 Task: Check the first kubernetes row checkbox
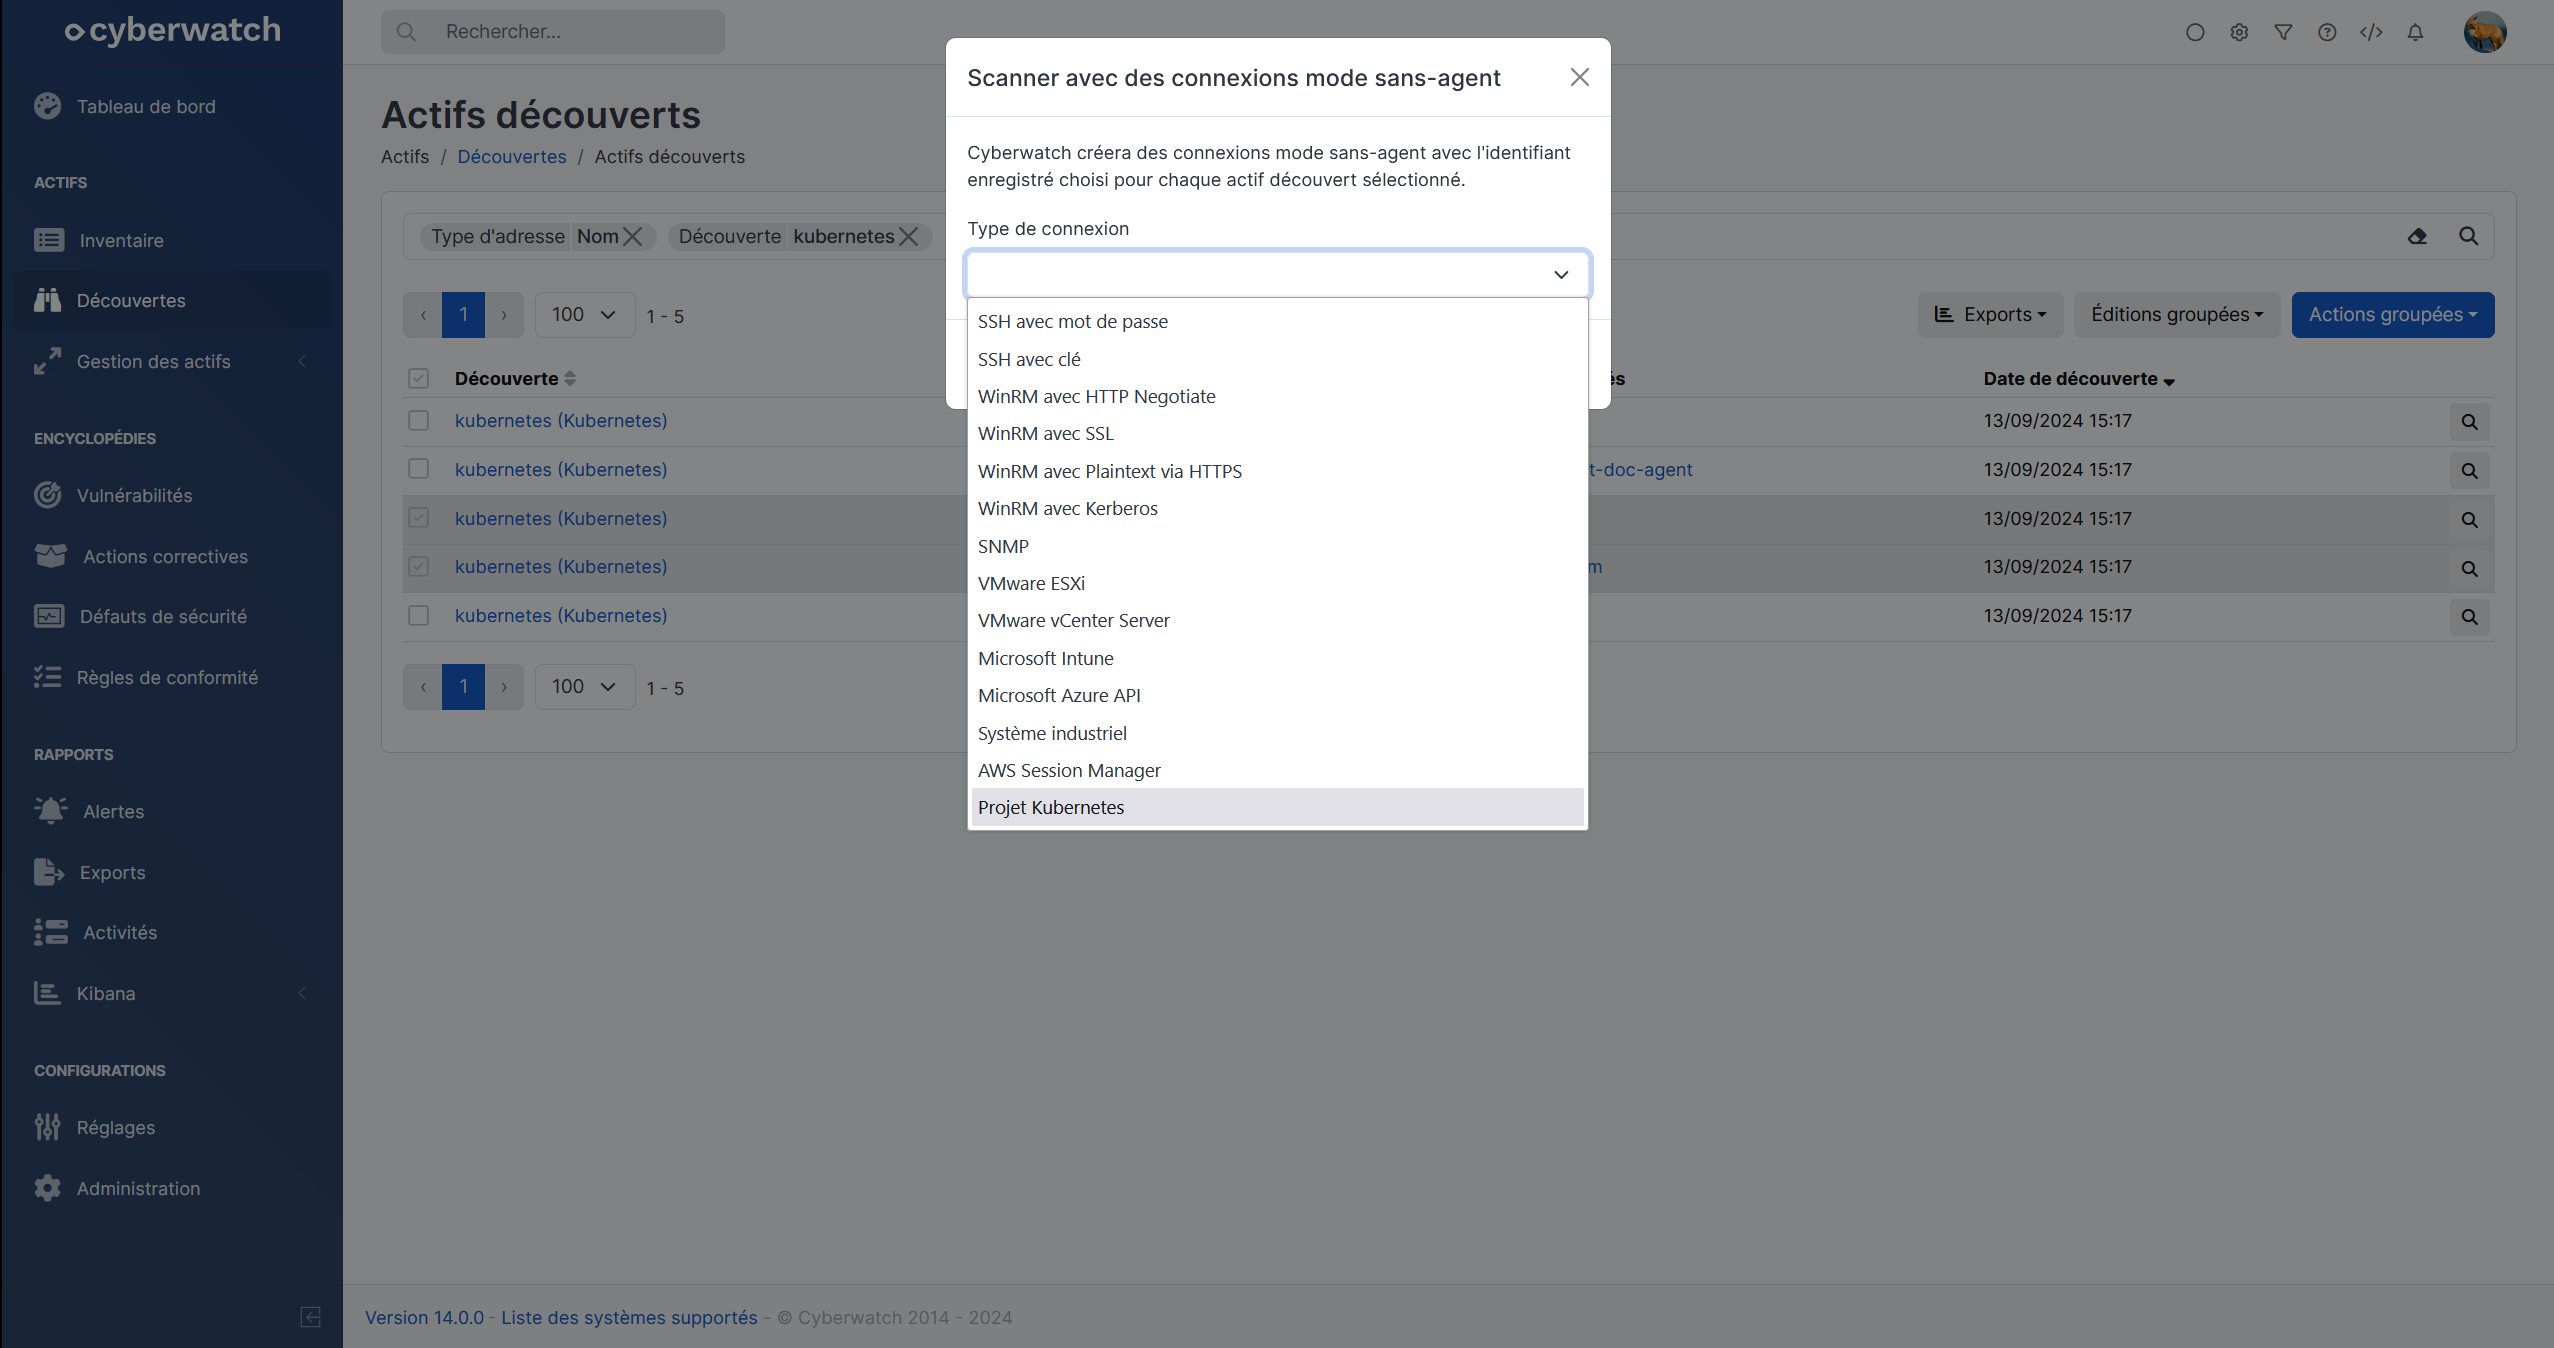coord(418,420)
